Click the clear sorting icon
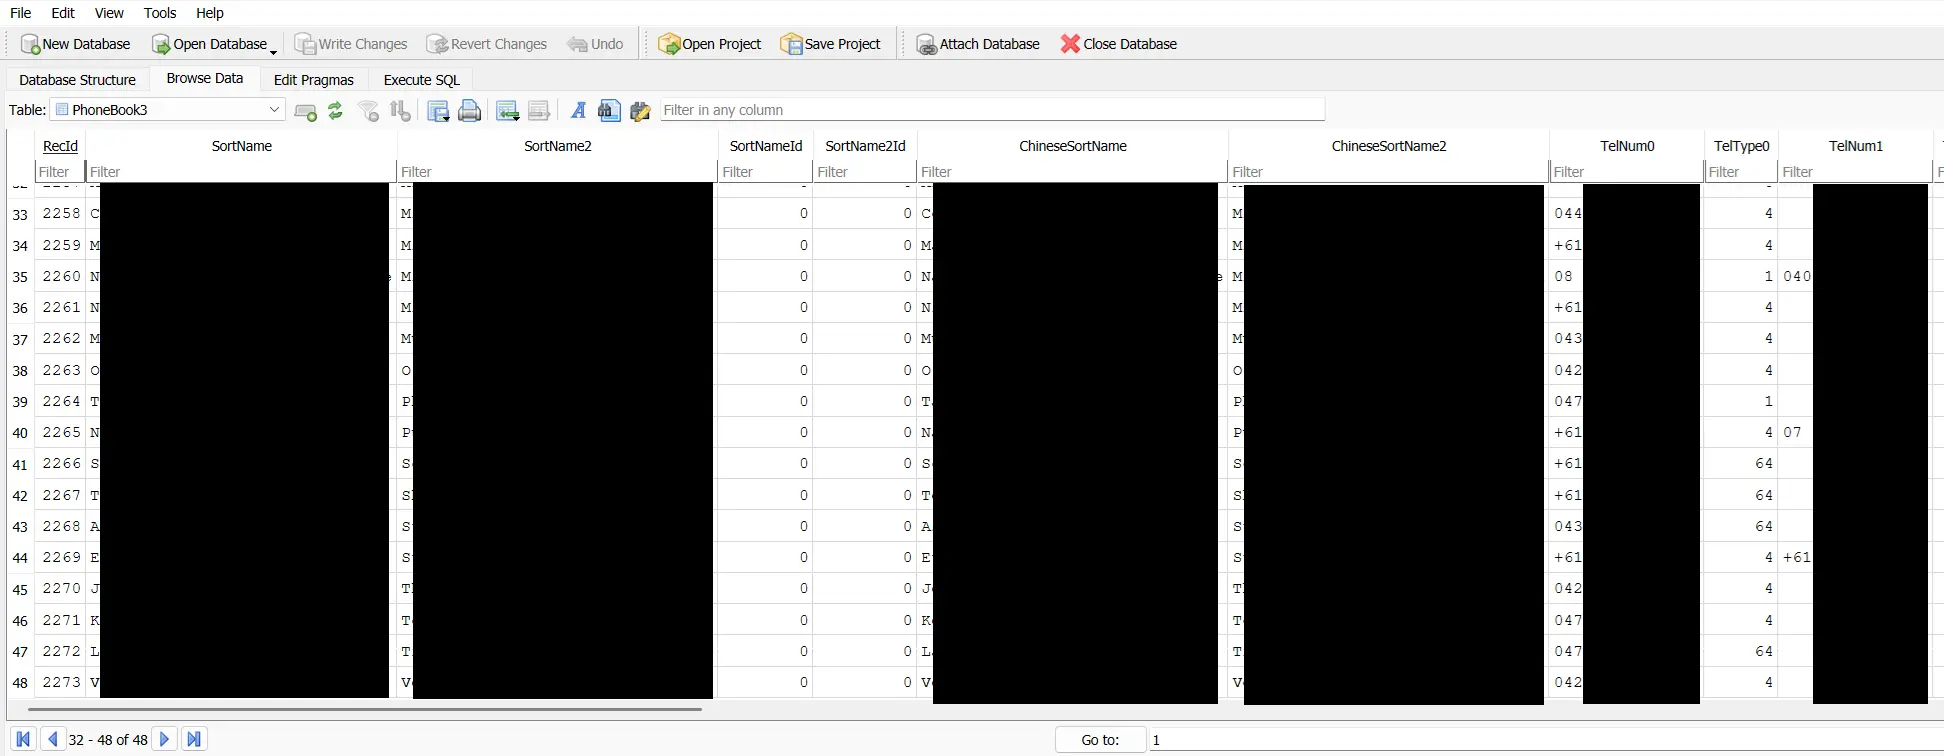 tap(400, 111)
